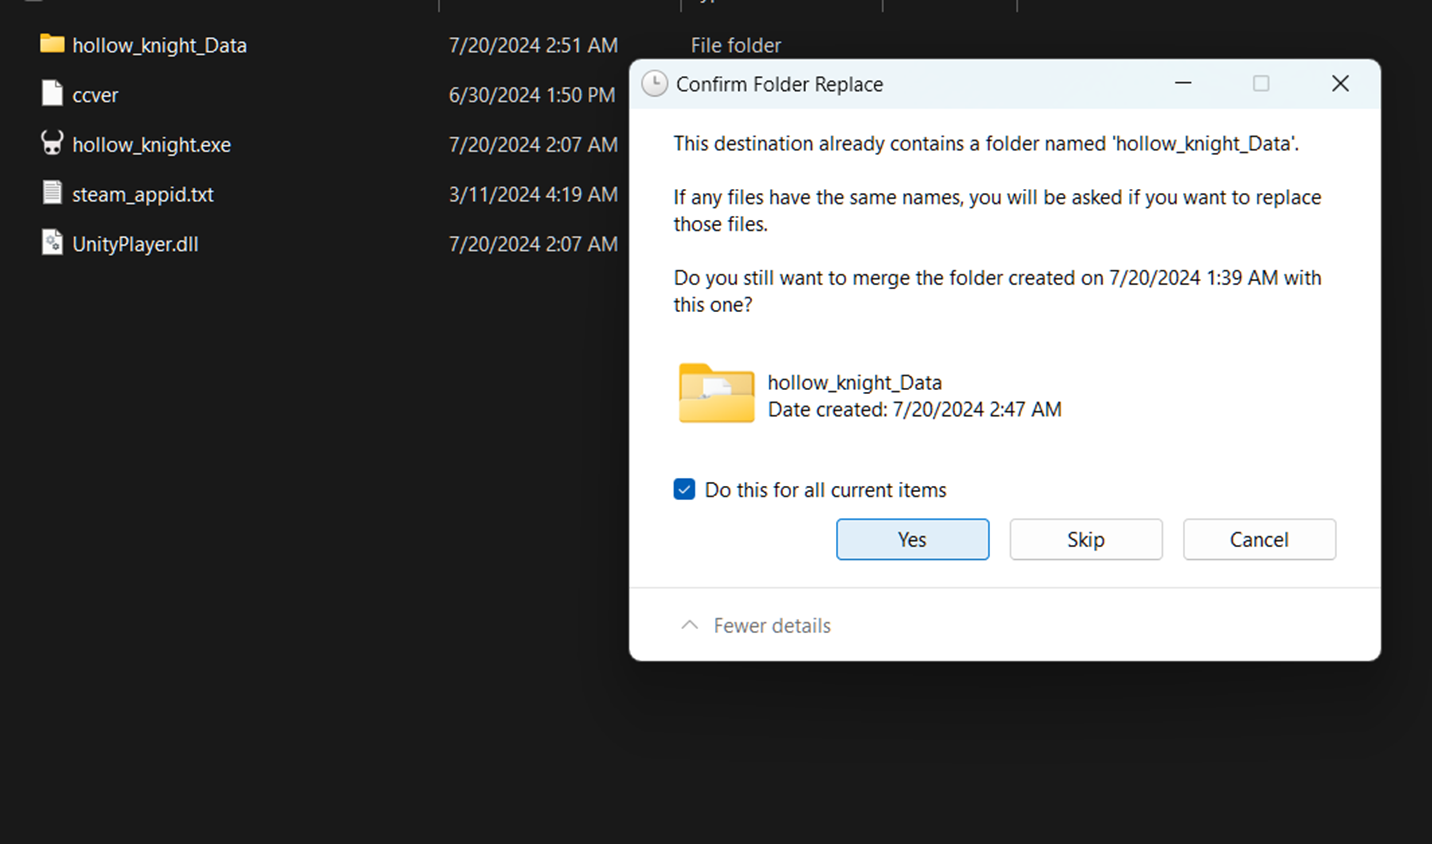Select the steam_appid.txt file name
This screenshot has width=1432, height=844.
143,194
